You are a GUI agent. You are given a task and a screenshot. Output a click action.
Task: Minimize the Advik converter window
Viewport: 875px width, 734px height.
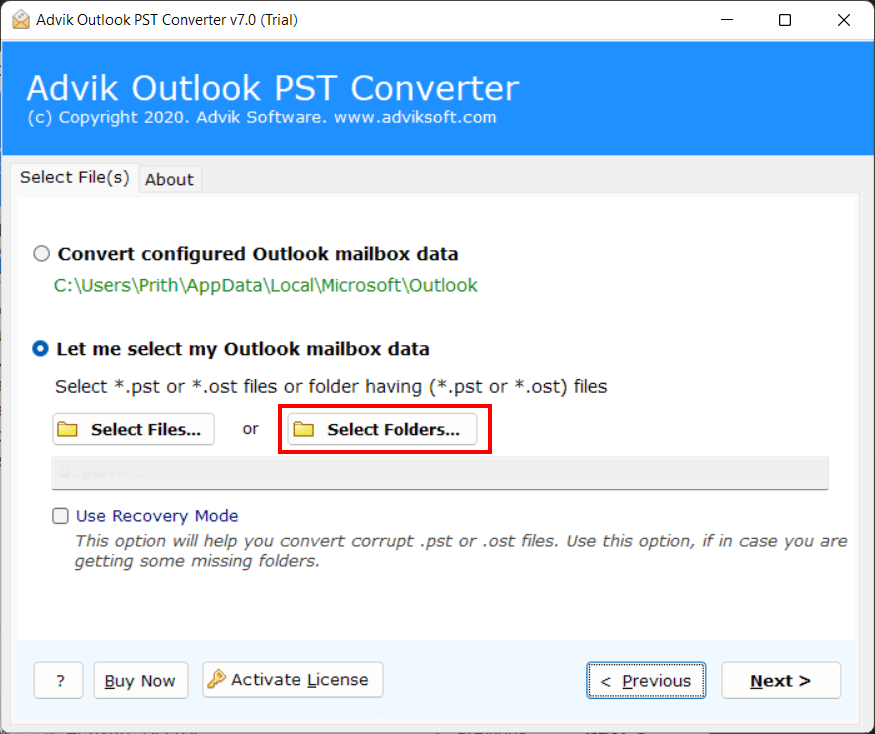click(x=727, y=20)
